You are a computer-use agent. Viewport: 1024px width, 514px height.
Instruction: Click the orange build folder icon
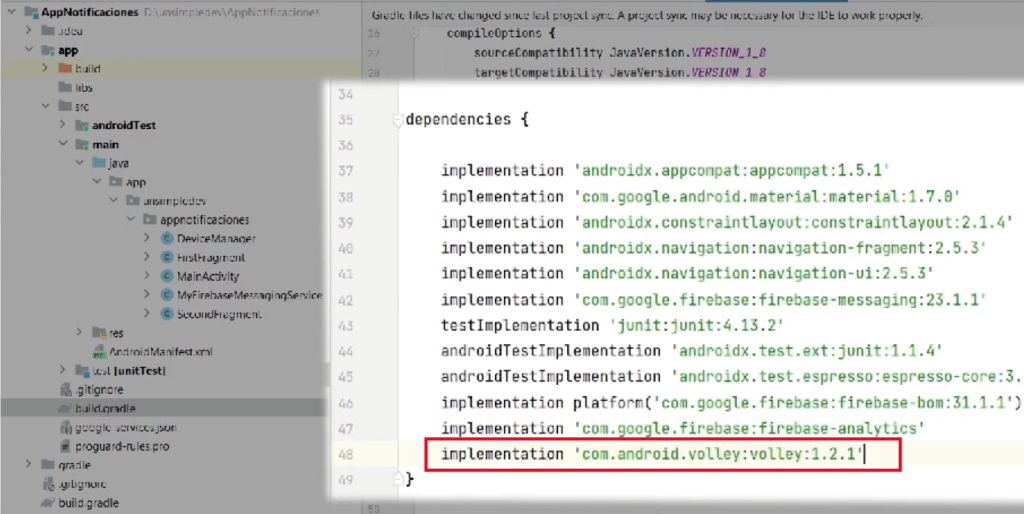pyautogui.click(x=63, y=69)
